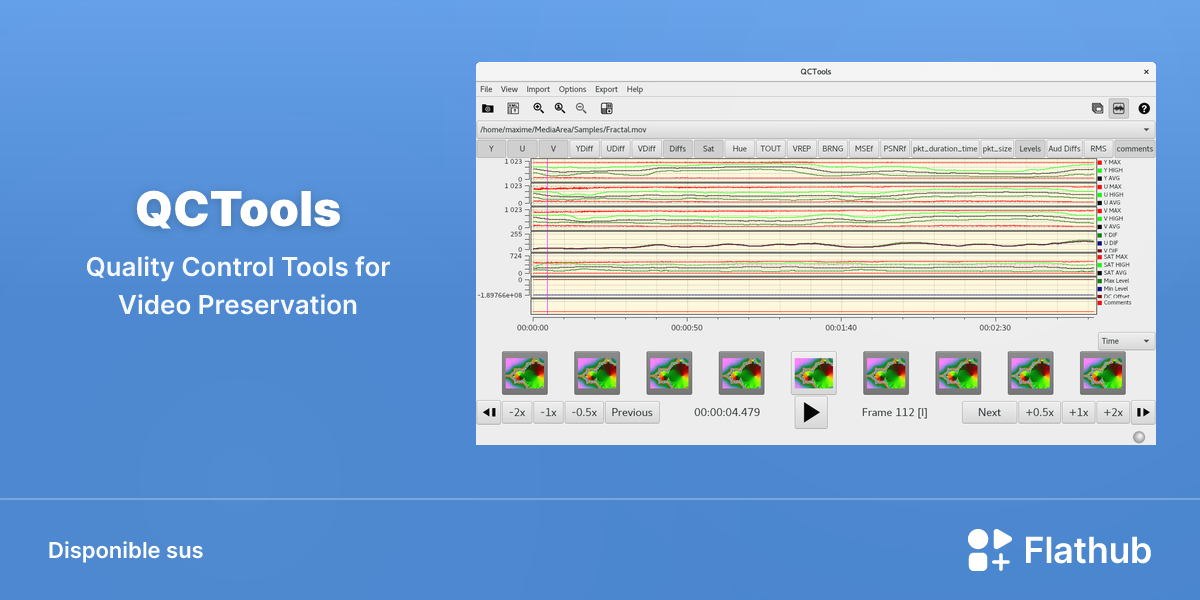This screenshot has width=1200, height=600.
Task: Click the 00:00:04.479 timecode text
Action: 727,412
